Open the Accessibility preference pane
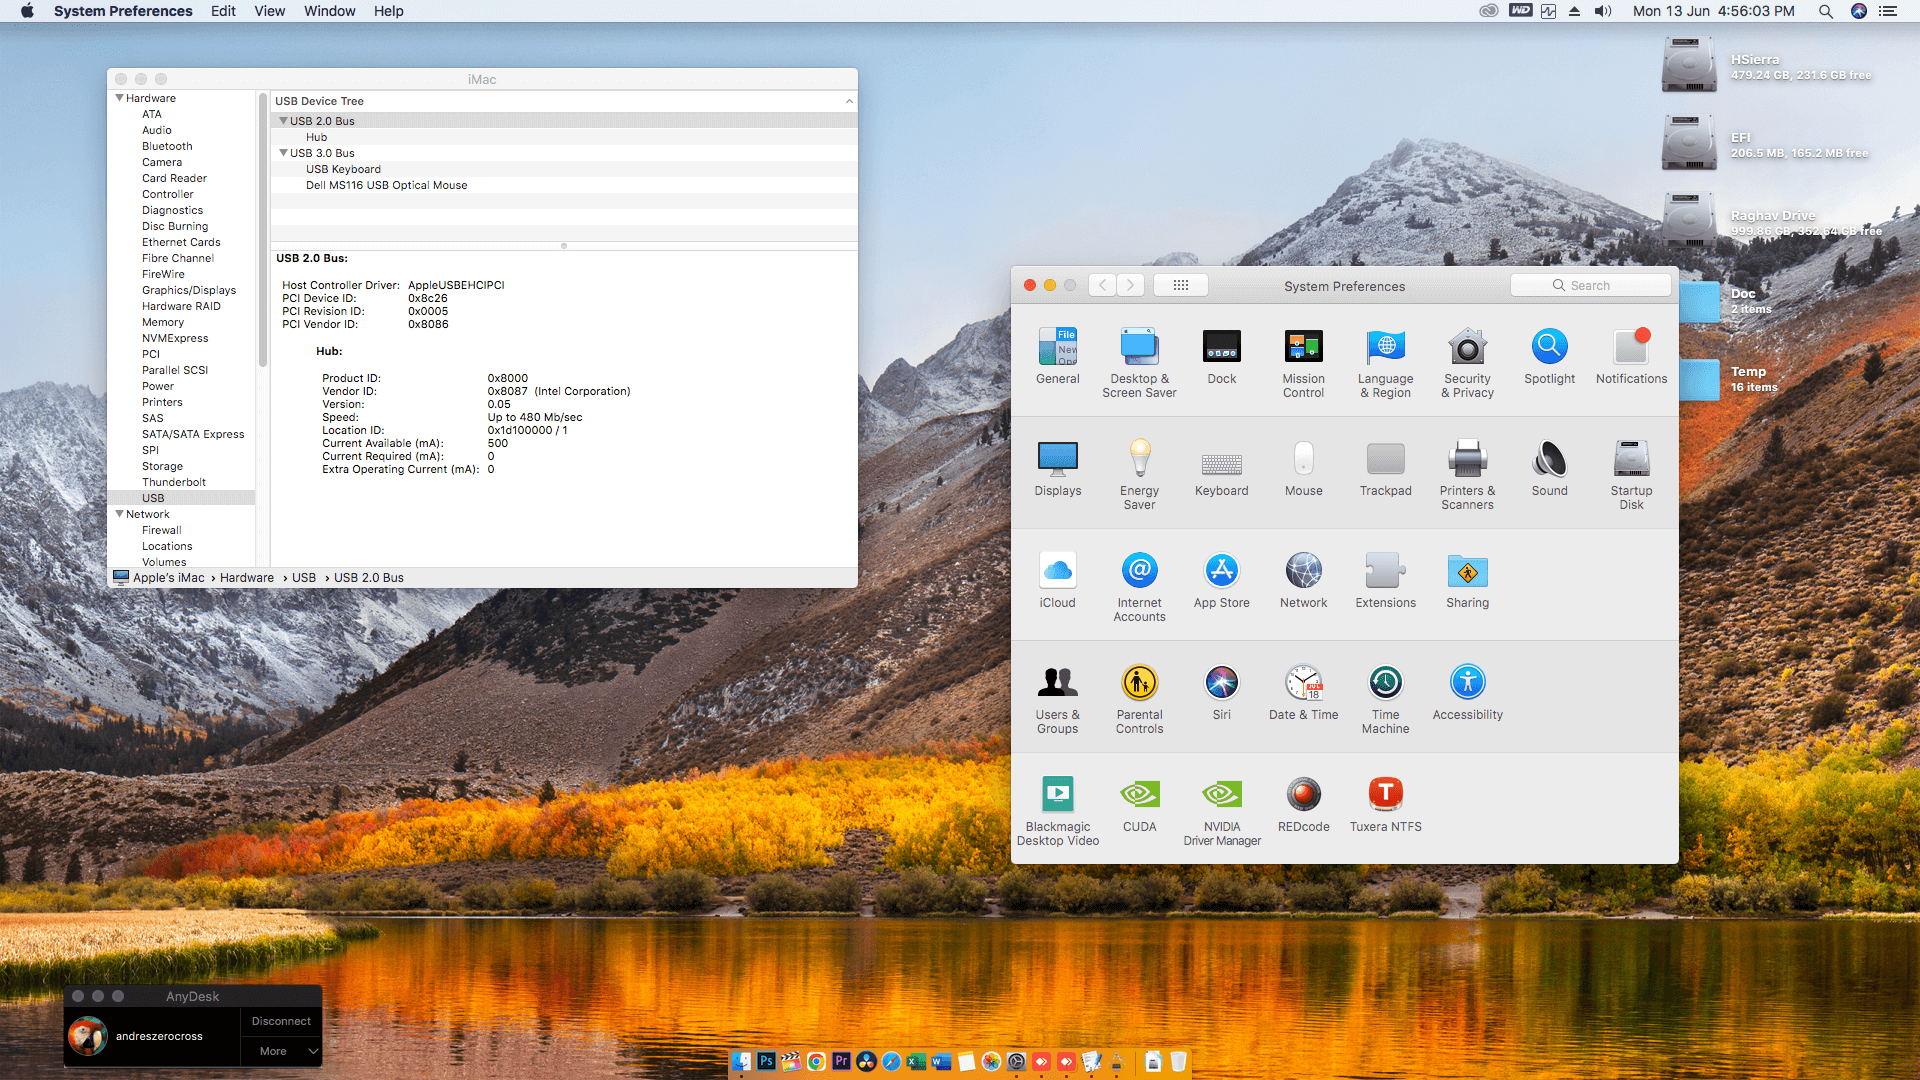Viewport: 1920px width, 1080px height. point(1467,692)
